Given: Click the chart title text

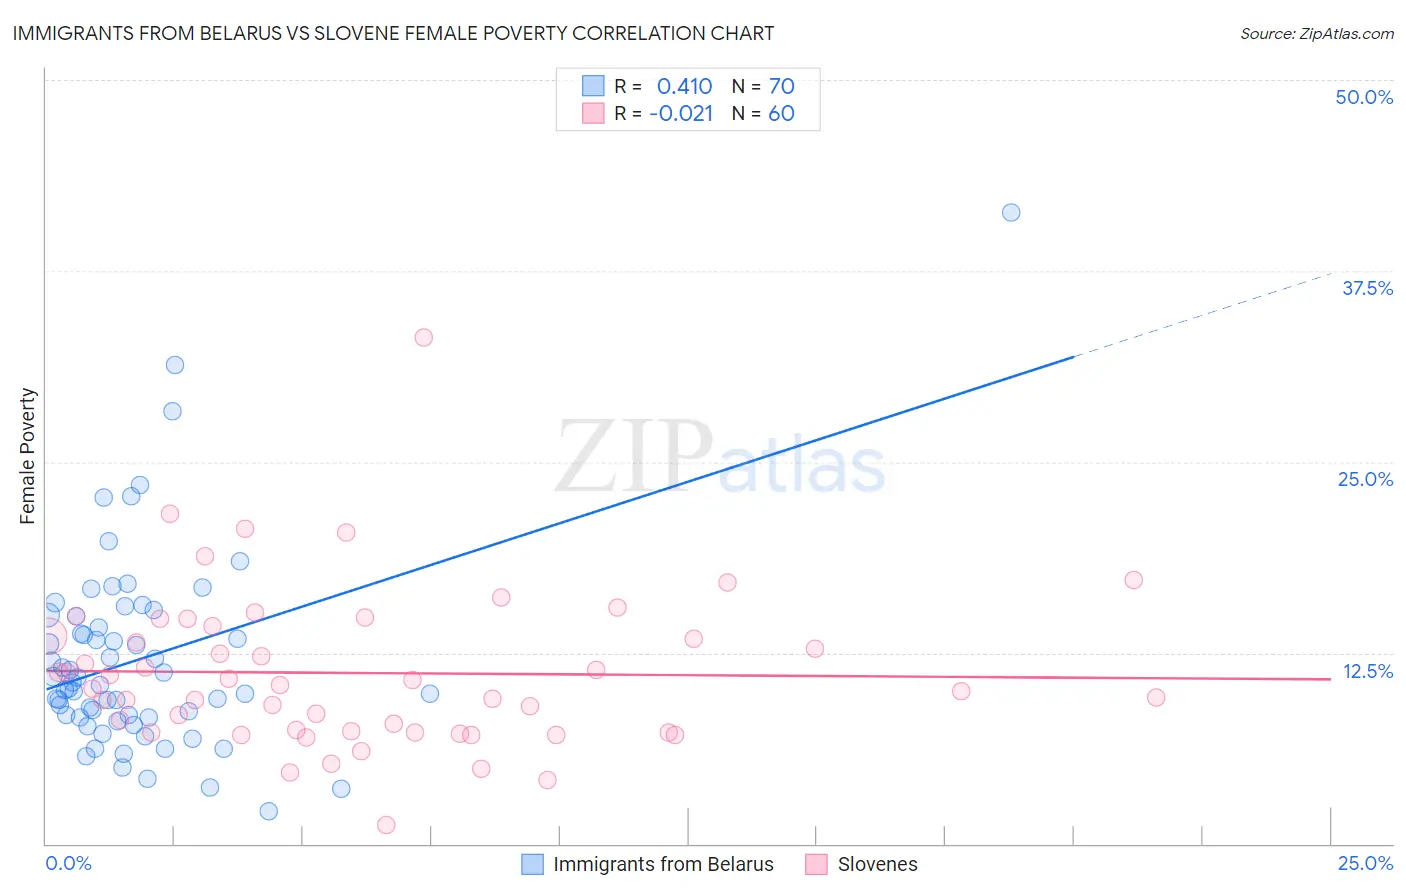Looking at the screenshot, I should 393,33.
